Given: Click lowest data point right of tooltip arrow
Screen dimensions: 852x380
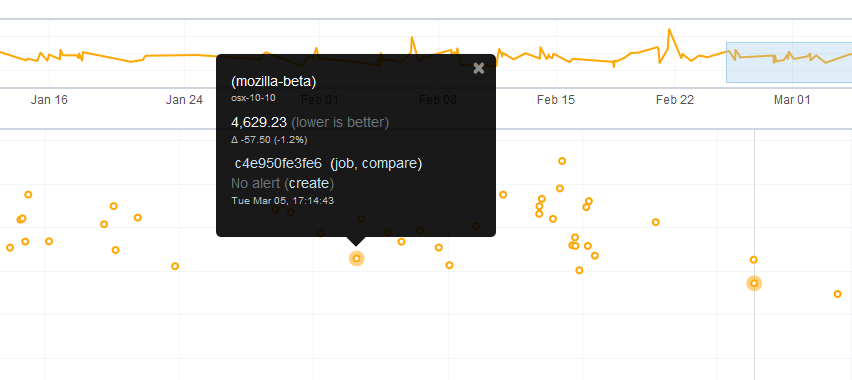Looking at the screenshot, I should click(x=449, y=265).
